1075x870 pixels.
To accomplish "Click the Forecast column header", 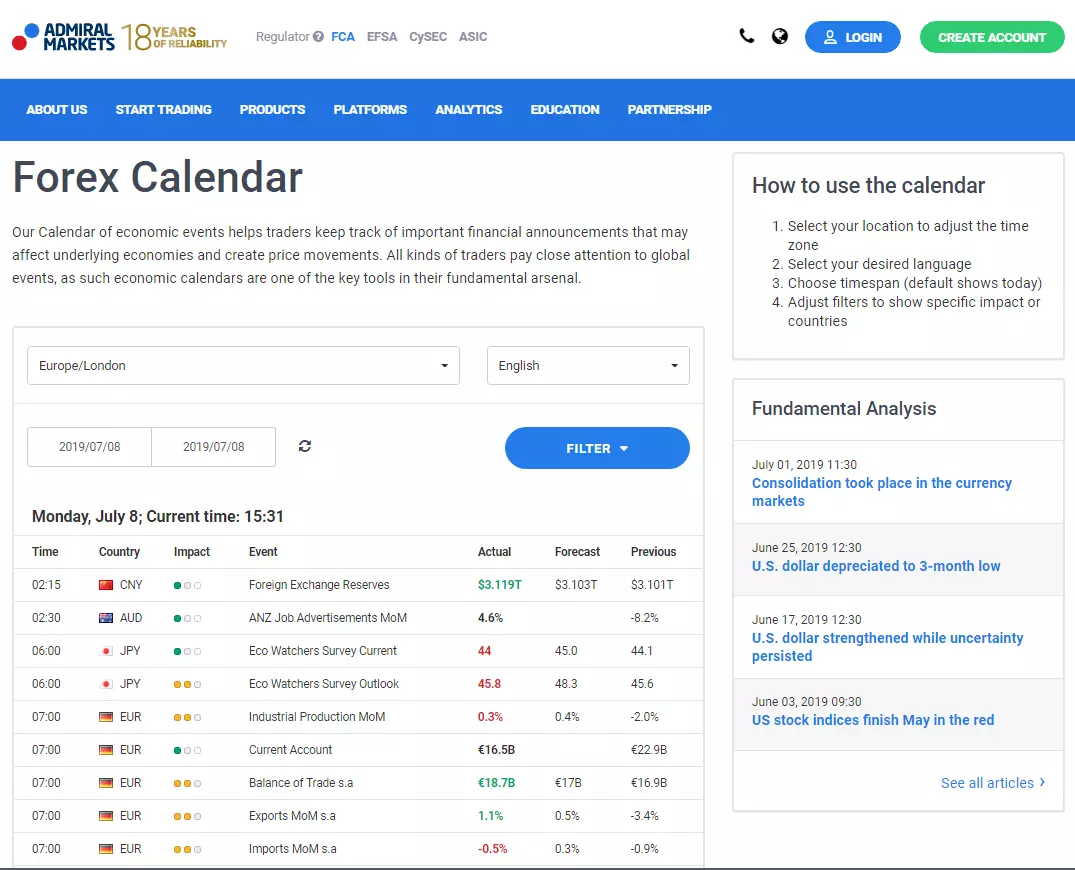I will click(x=577, y=552).
